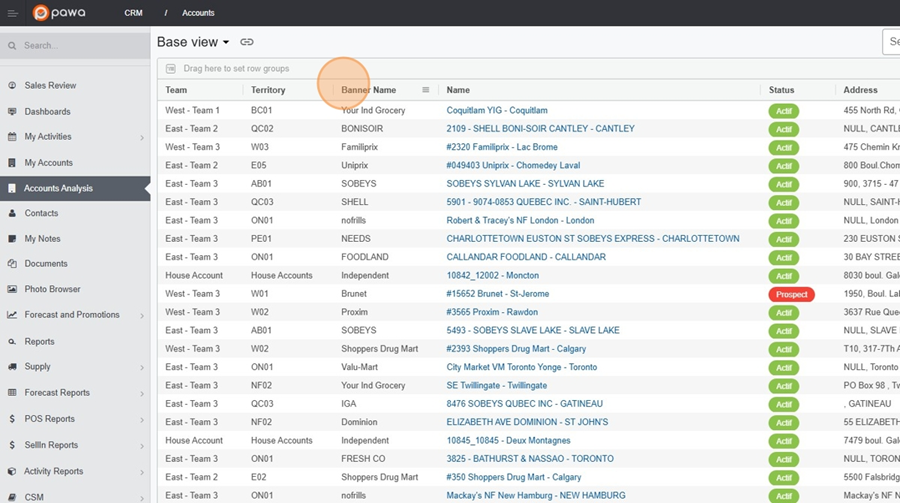900x503 pixels.
Task: Sort by the Banner Name column header
Action: [x=368, y=90]
